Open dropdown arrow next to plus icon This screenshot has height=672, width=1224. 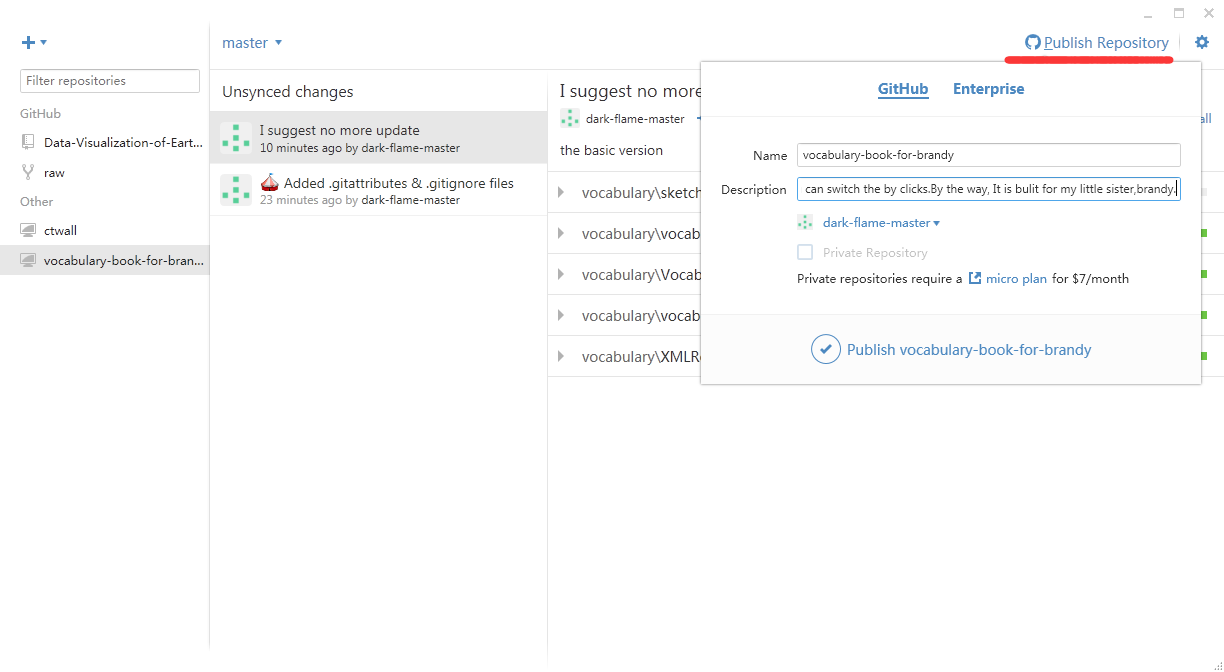pos(44,43)
